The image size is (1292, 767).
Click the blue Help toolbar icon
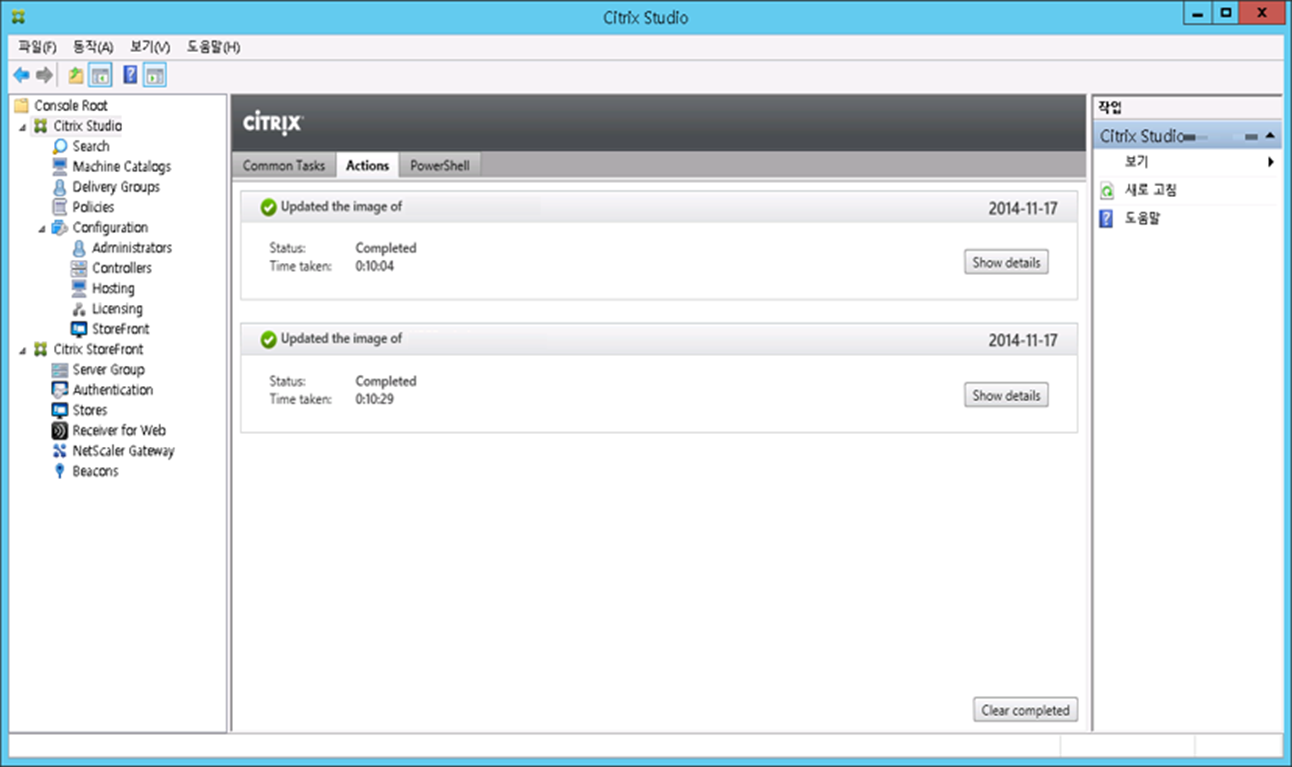pos(130,75)
